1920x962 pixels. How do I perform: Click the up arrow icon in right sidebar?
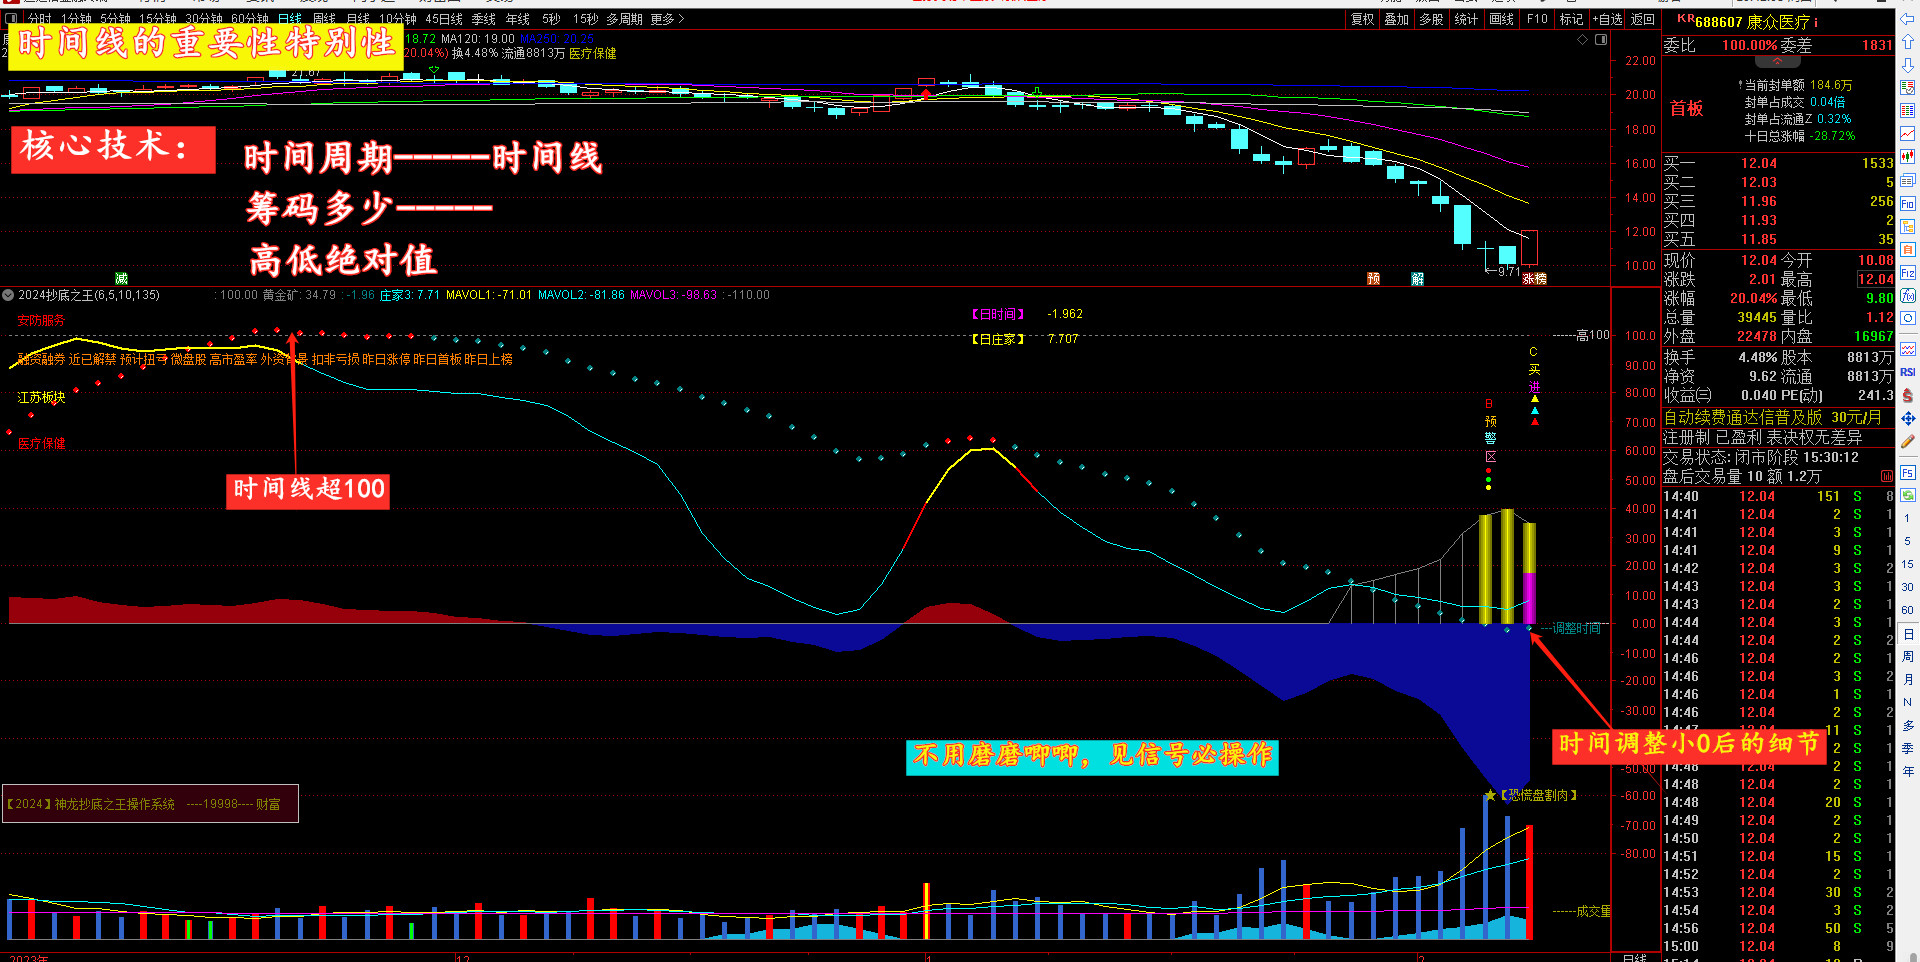tap(1908, 42)
